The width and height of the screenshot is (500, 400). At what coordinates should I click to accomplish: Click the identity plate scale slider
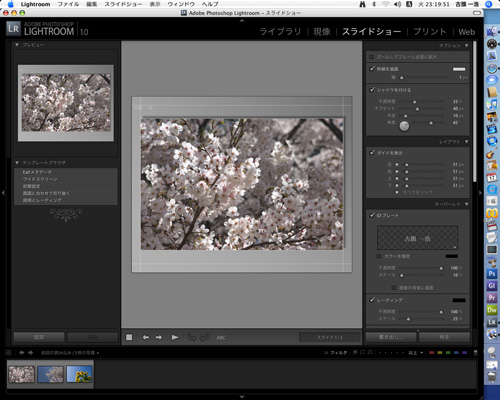coord(402,275)
